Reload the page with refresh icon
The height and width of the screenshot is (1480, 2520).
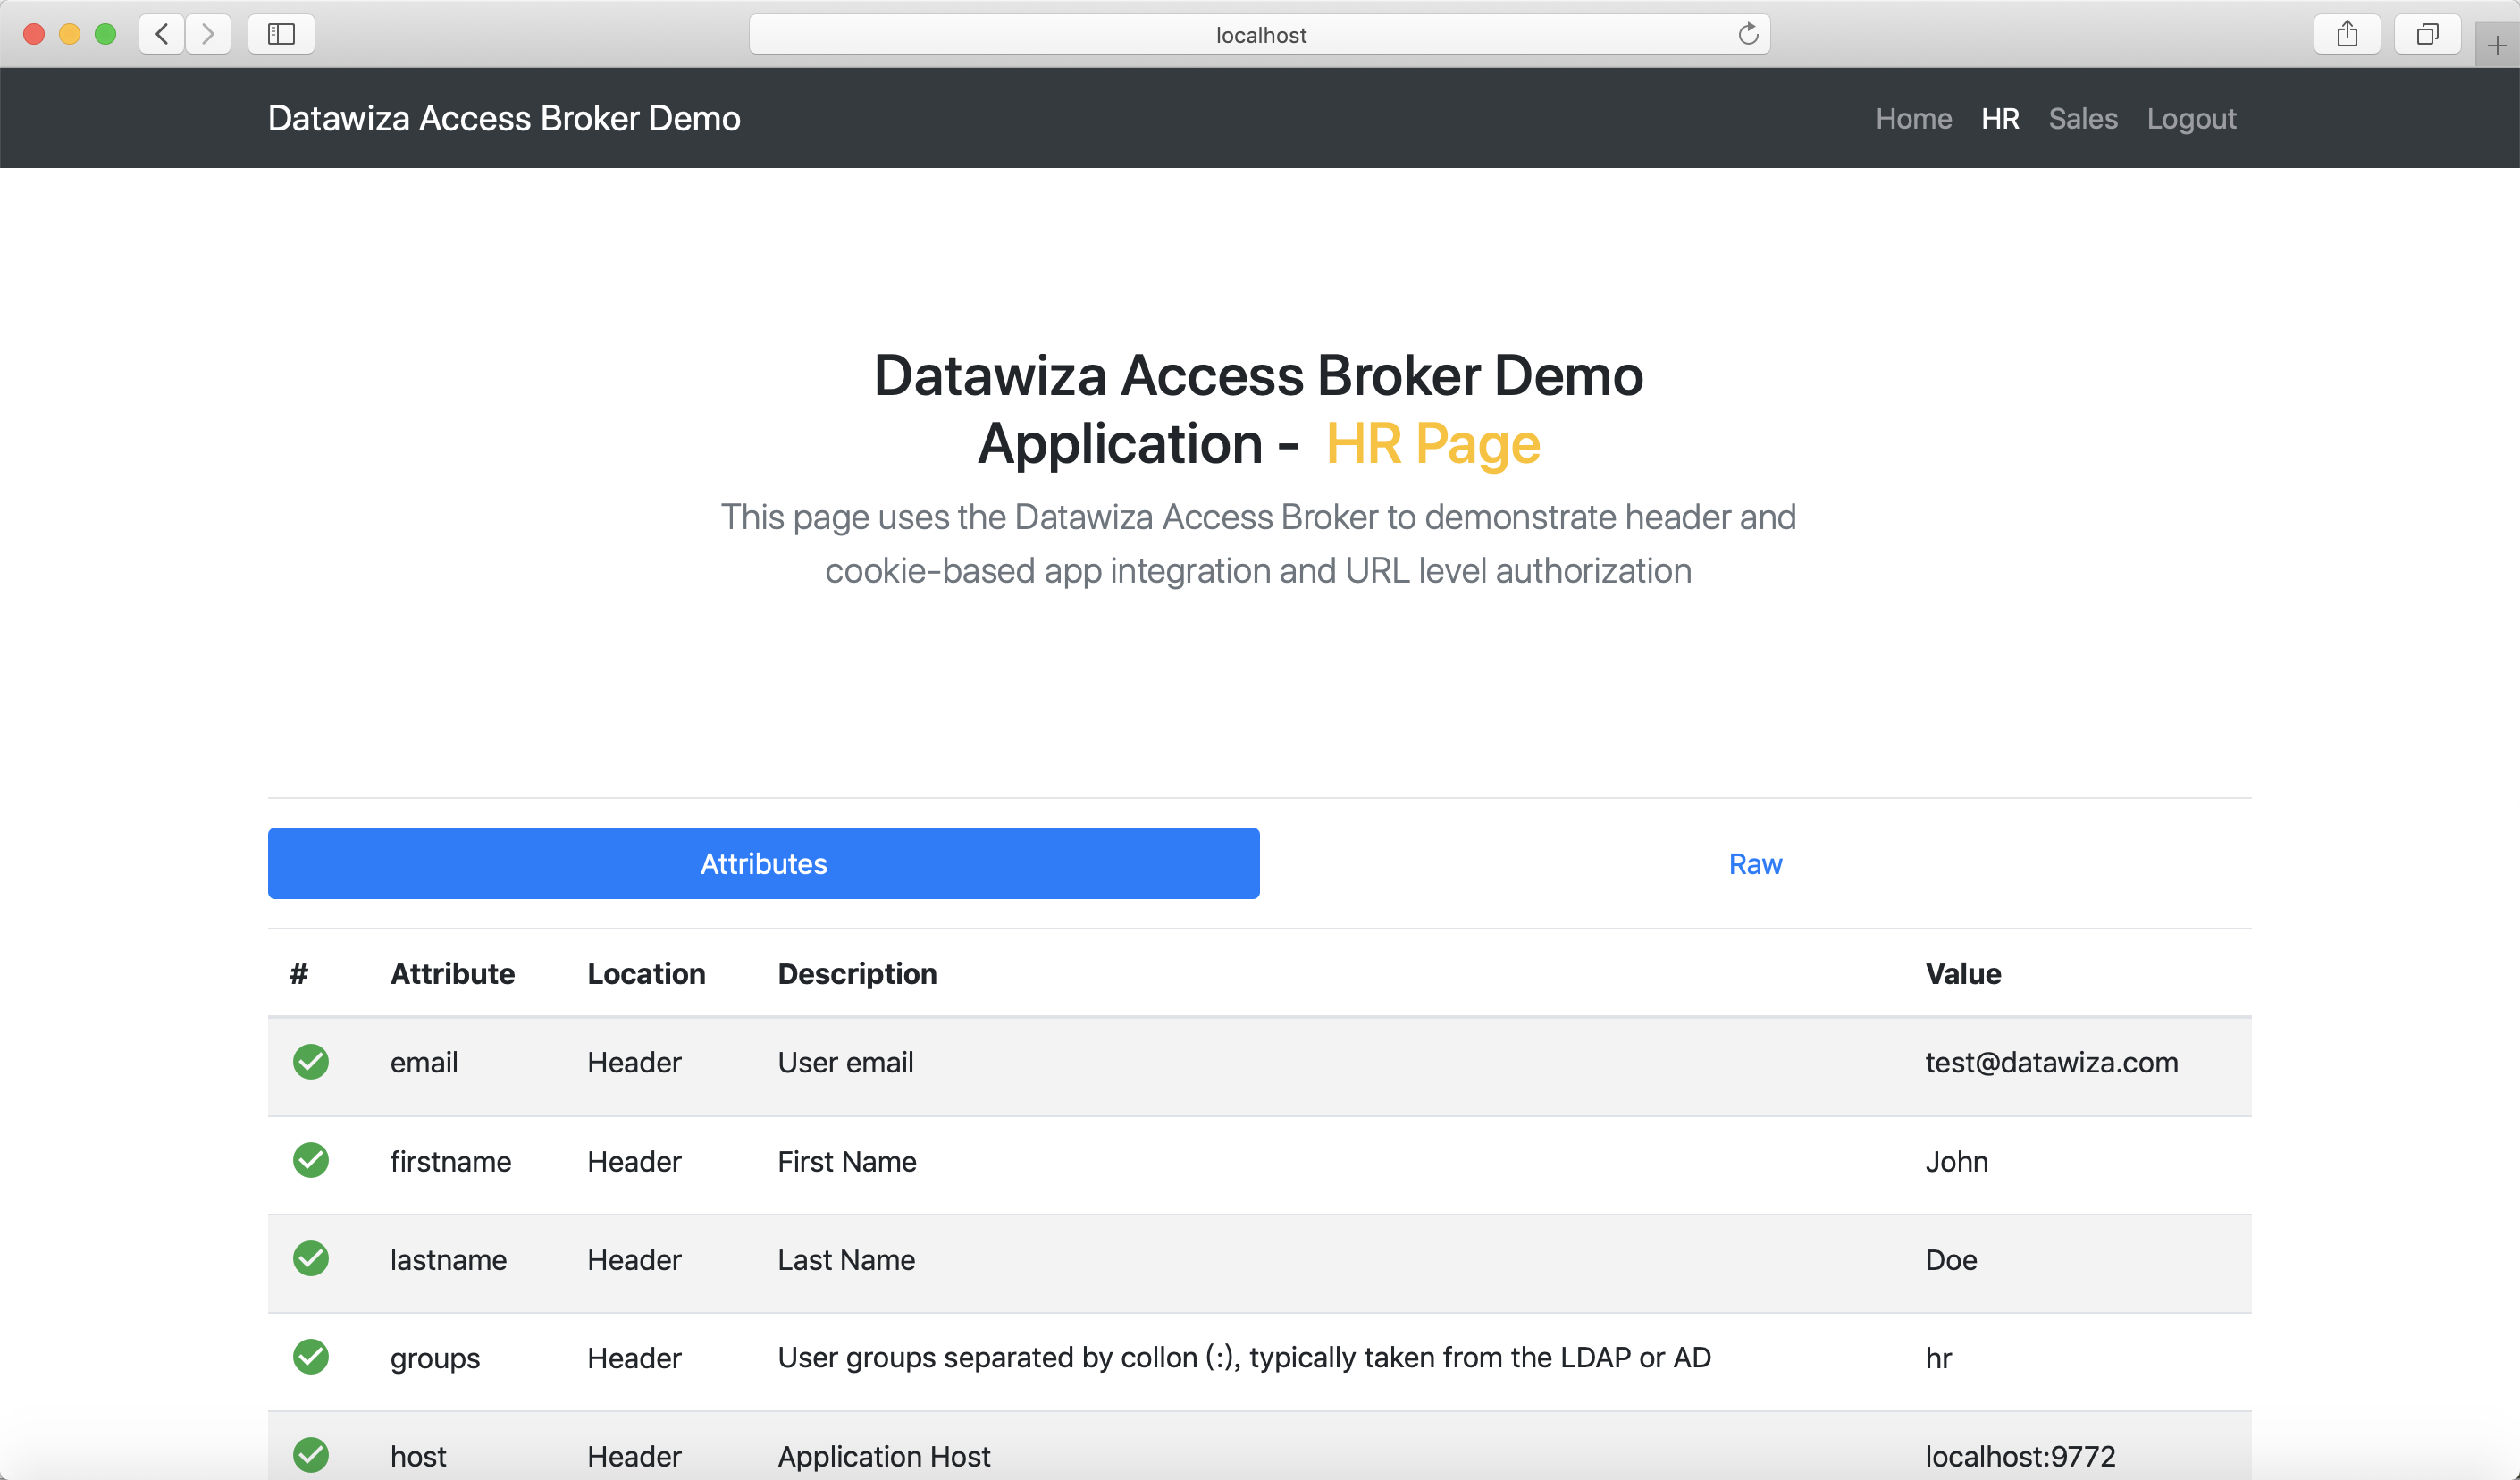pos(1747,34)
